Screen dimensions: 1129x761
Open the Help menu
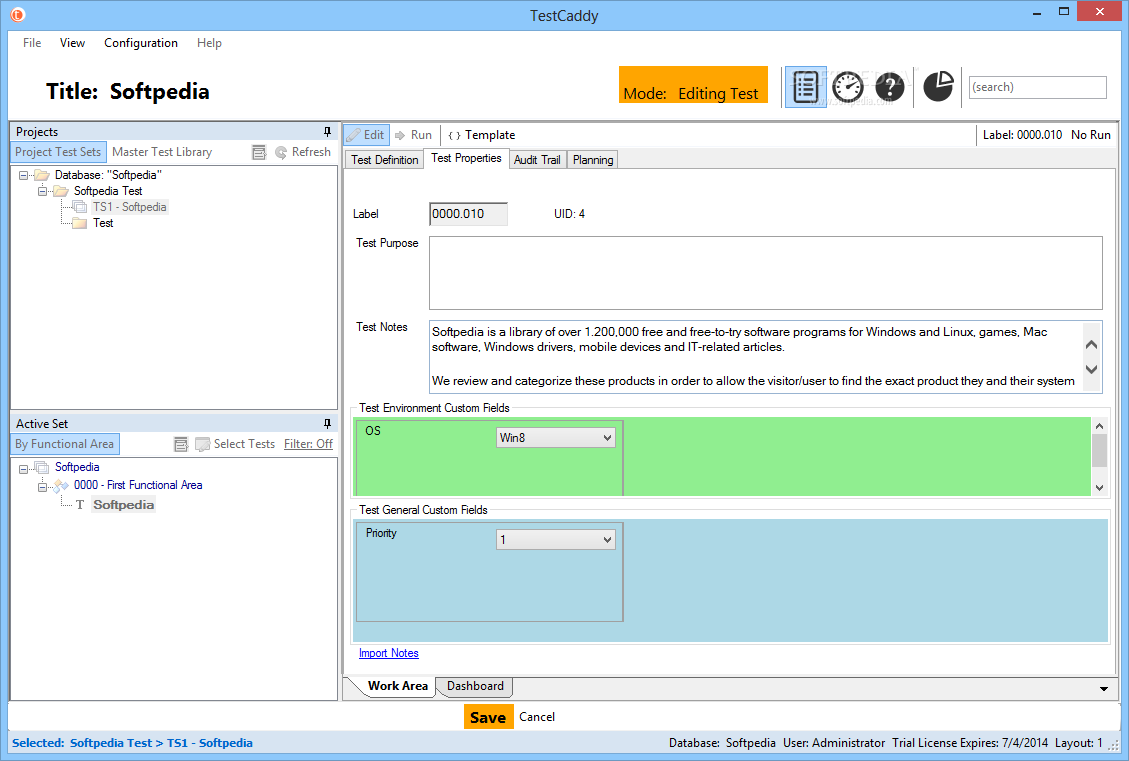pyautogui.click(x=209, y=43)
